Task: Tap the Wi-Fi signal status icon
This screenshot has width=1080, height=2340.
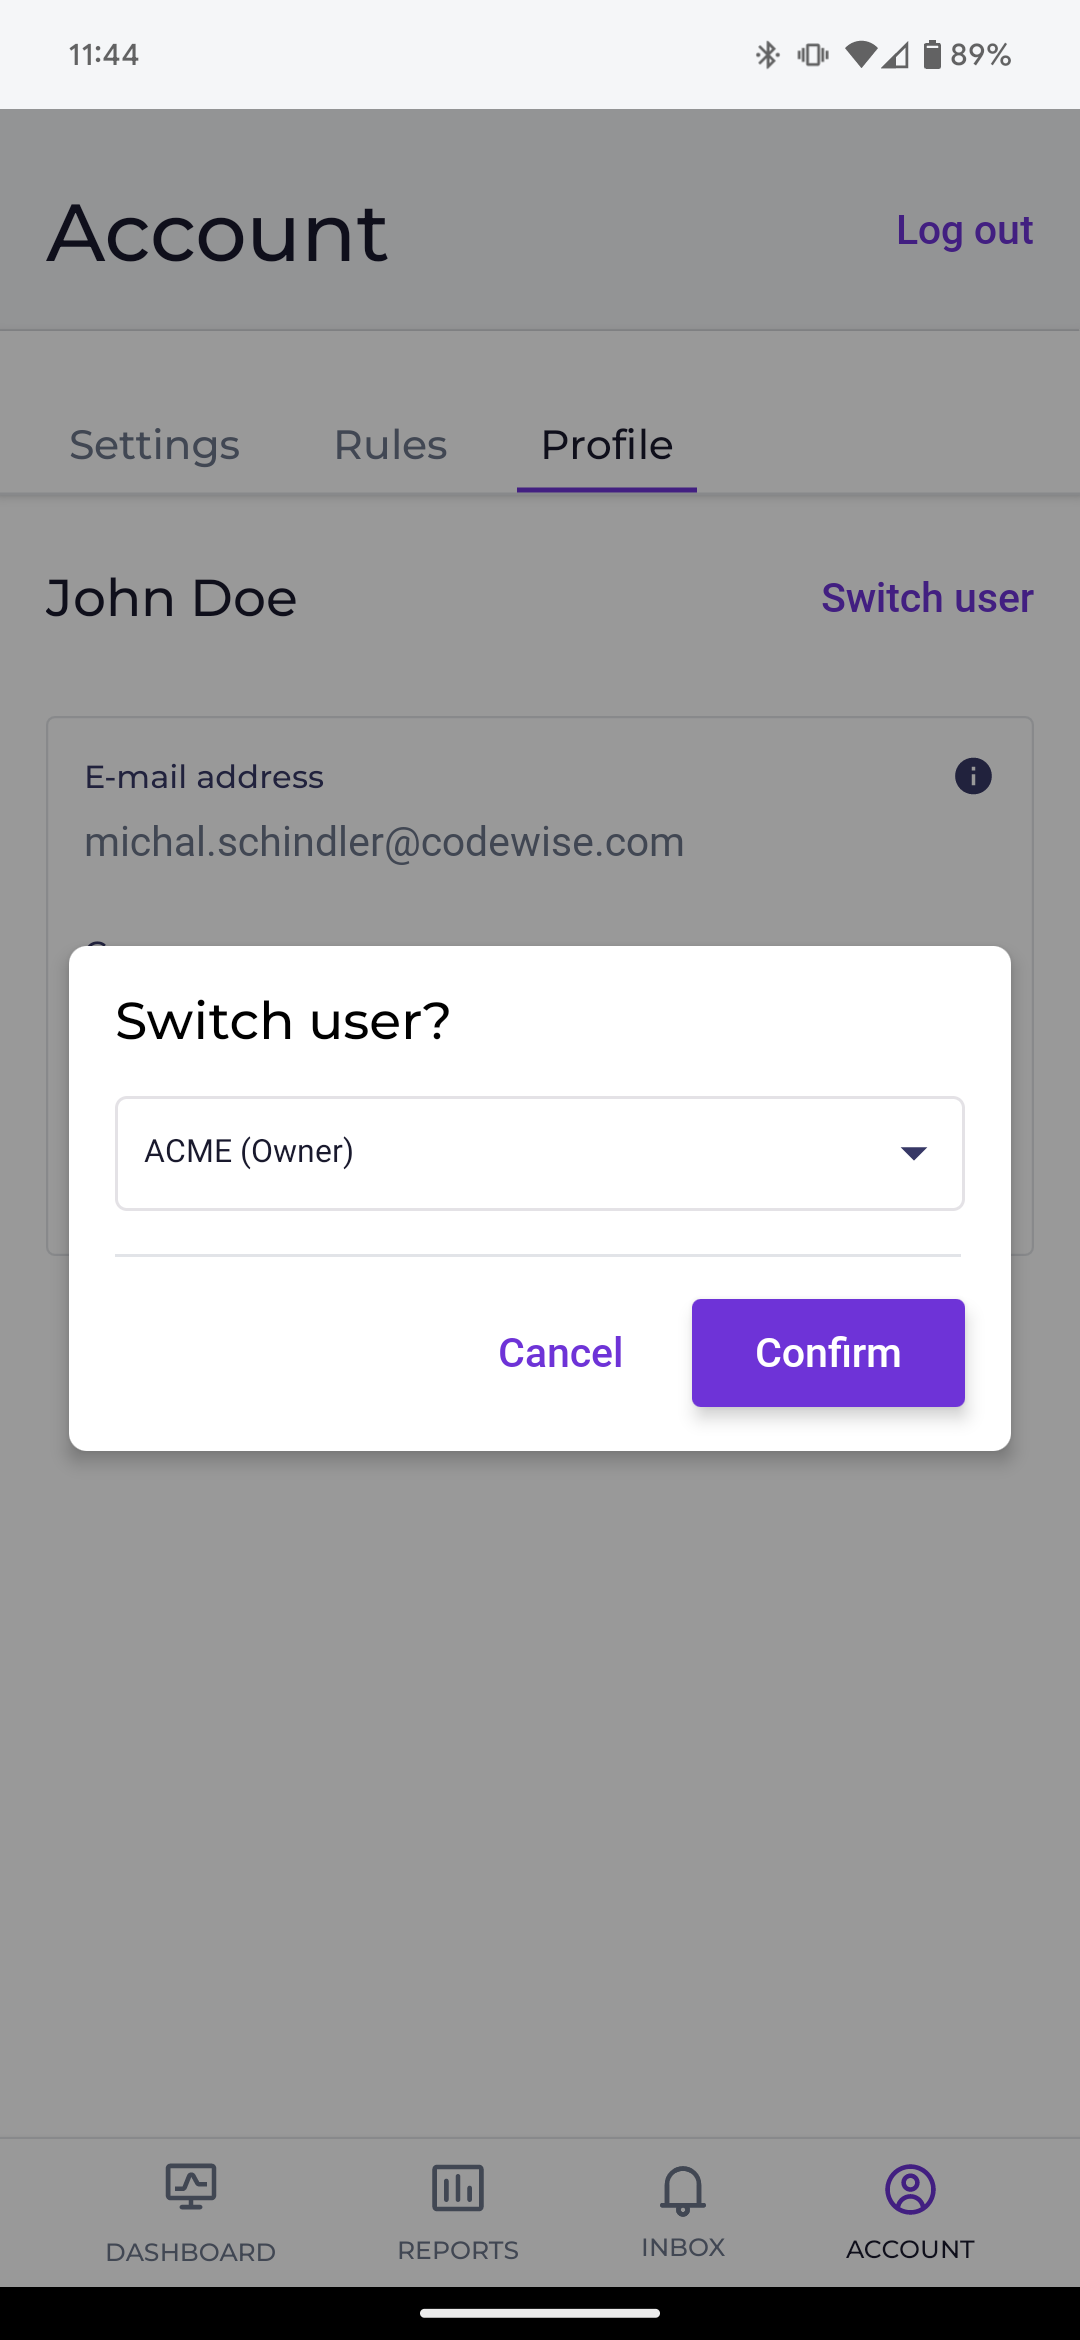Action: tap(860, 54)
